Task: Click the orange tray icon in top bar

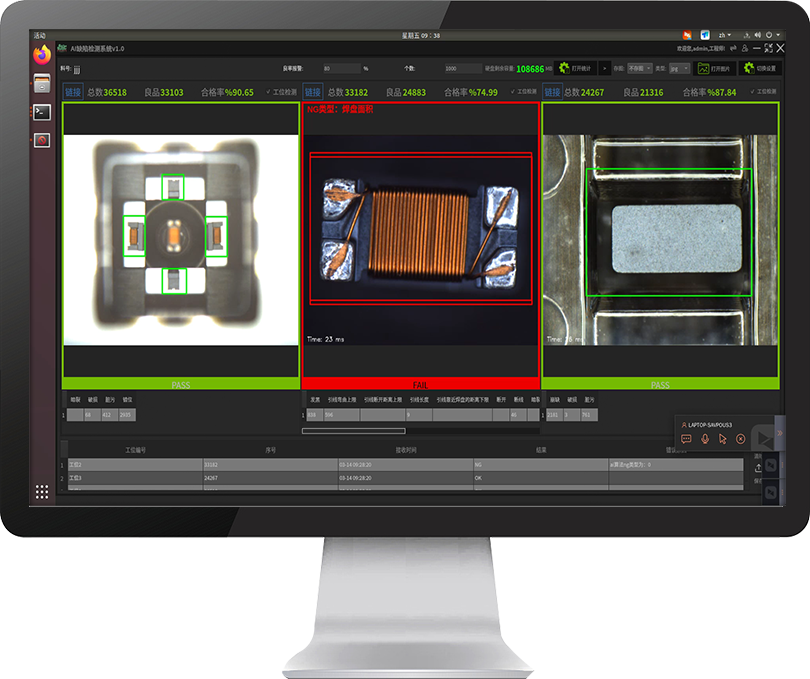Action: (x=687, y=35)
